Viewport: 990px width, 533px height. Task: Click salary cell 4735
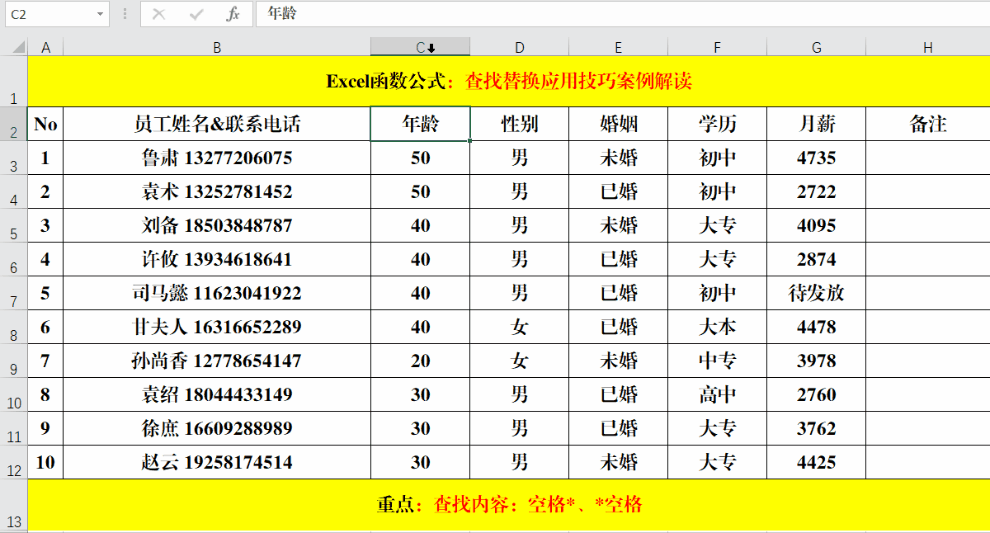(816, 158)
